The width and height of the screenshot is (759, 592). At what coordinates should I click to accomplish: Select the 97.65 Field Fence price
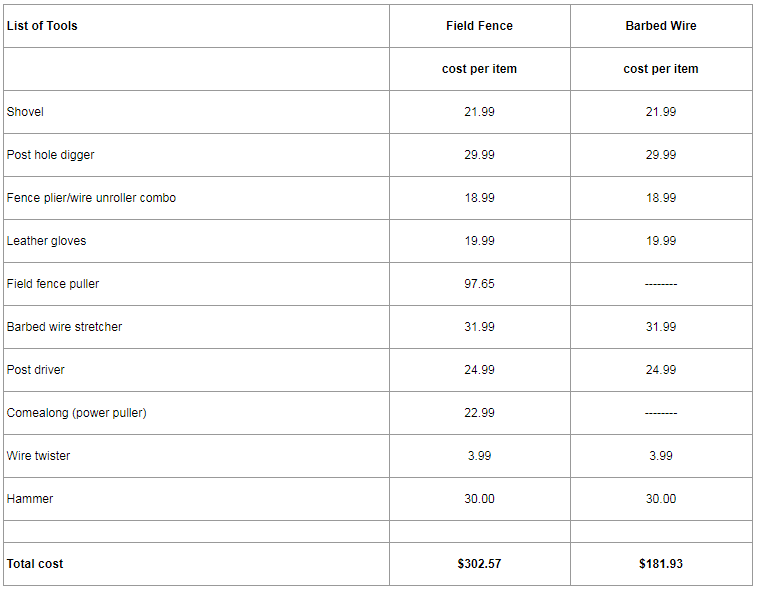click(479, 284)
